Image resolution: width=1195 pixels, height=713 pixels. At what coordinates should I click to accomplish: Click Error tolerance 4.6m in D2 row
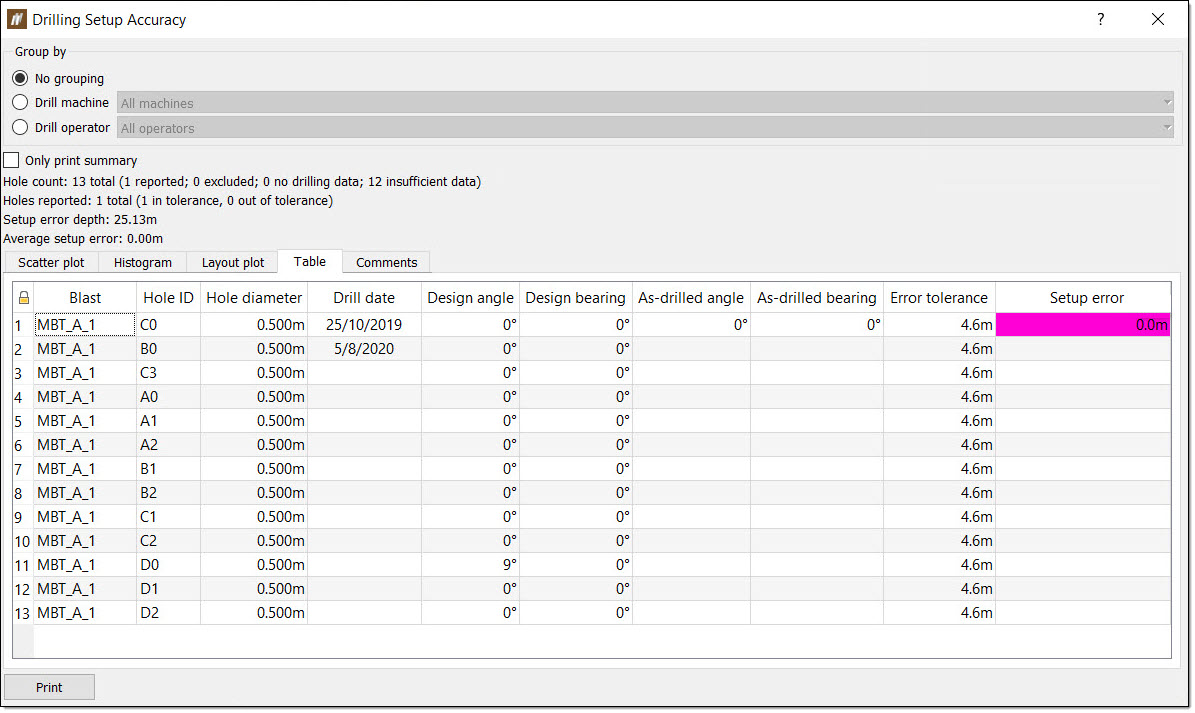939,612
